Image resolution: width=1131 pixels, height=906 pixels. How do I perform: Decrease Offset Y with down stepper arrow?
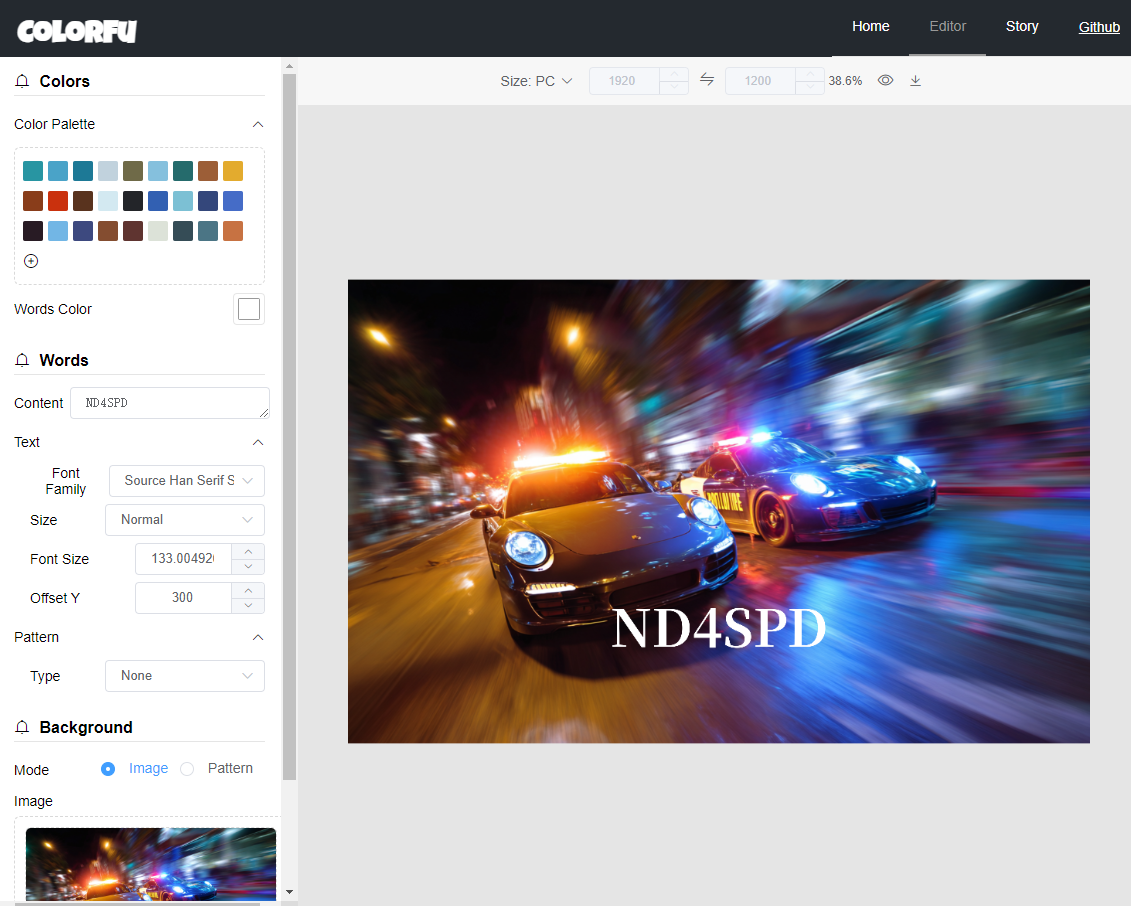(x=248, y=605)
